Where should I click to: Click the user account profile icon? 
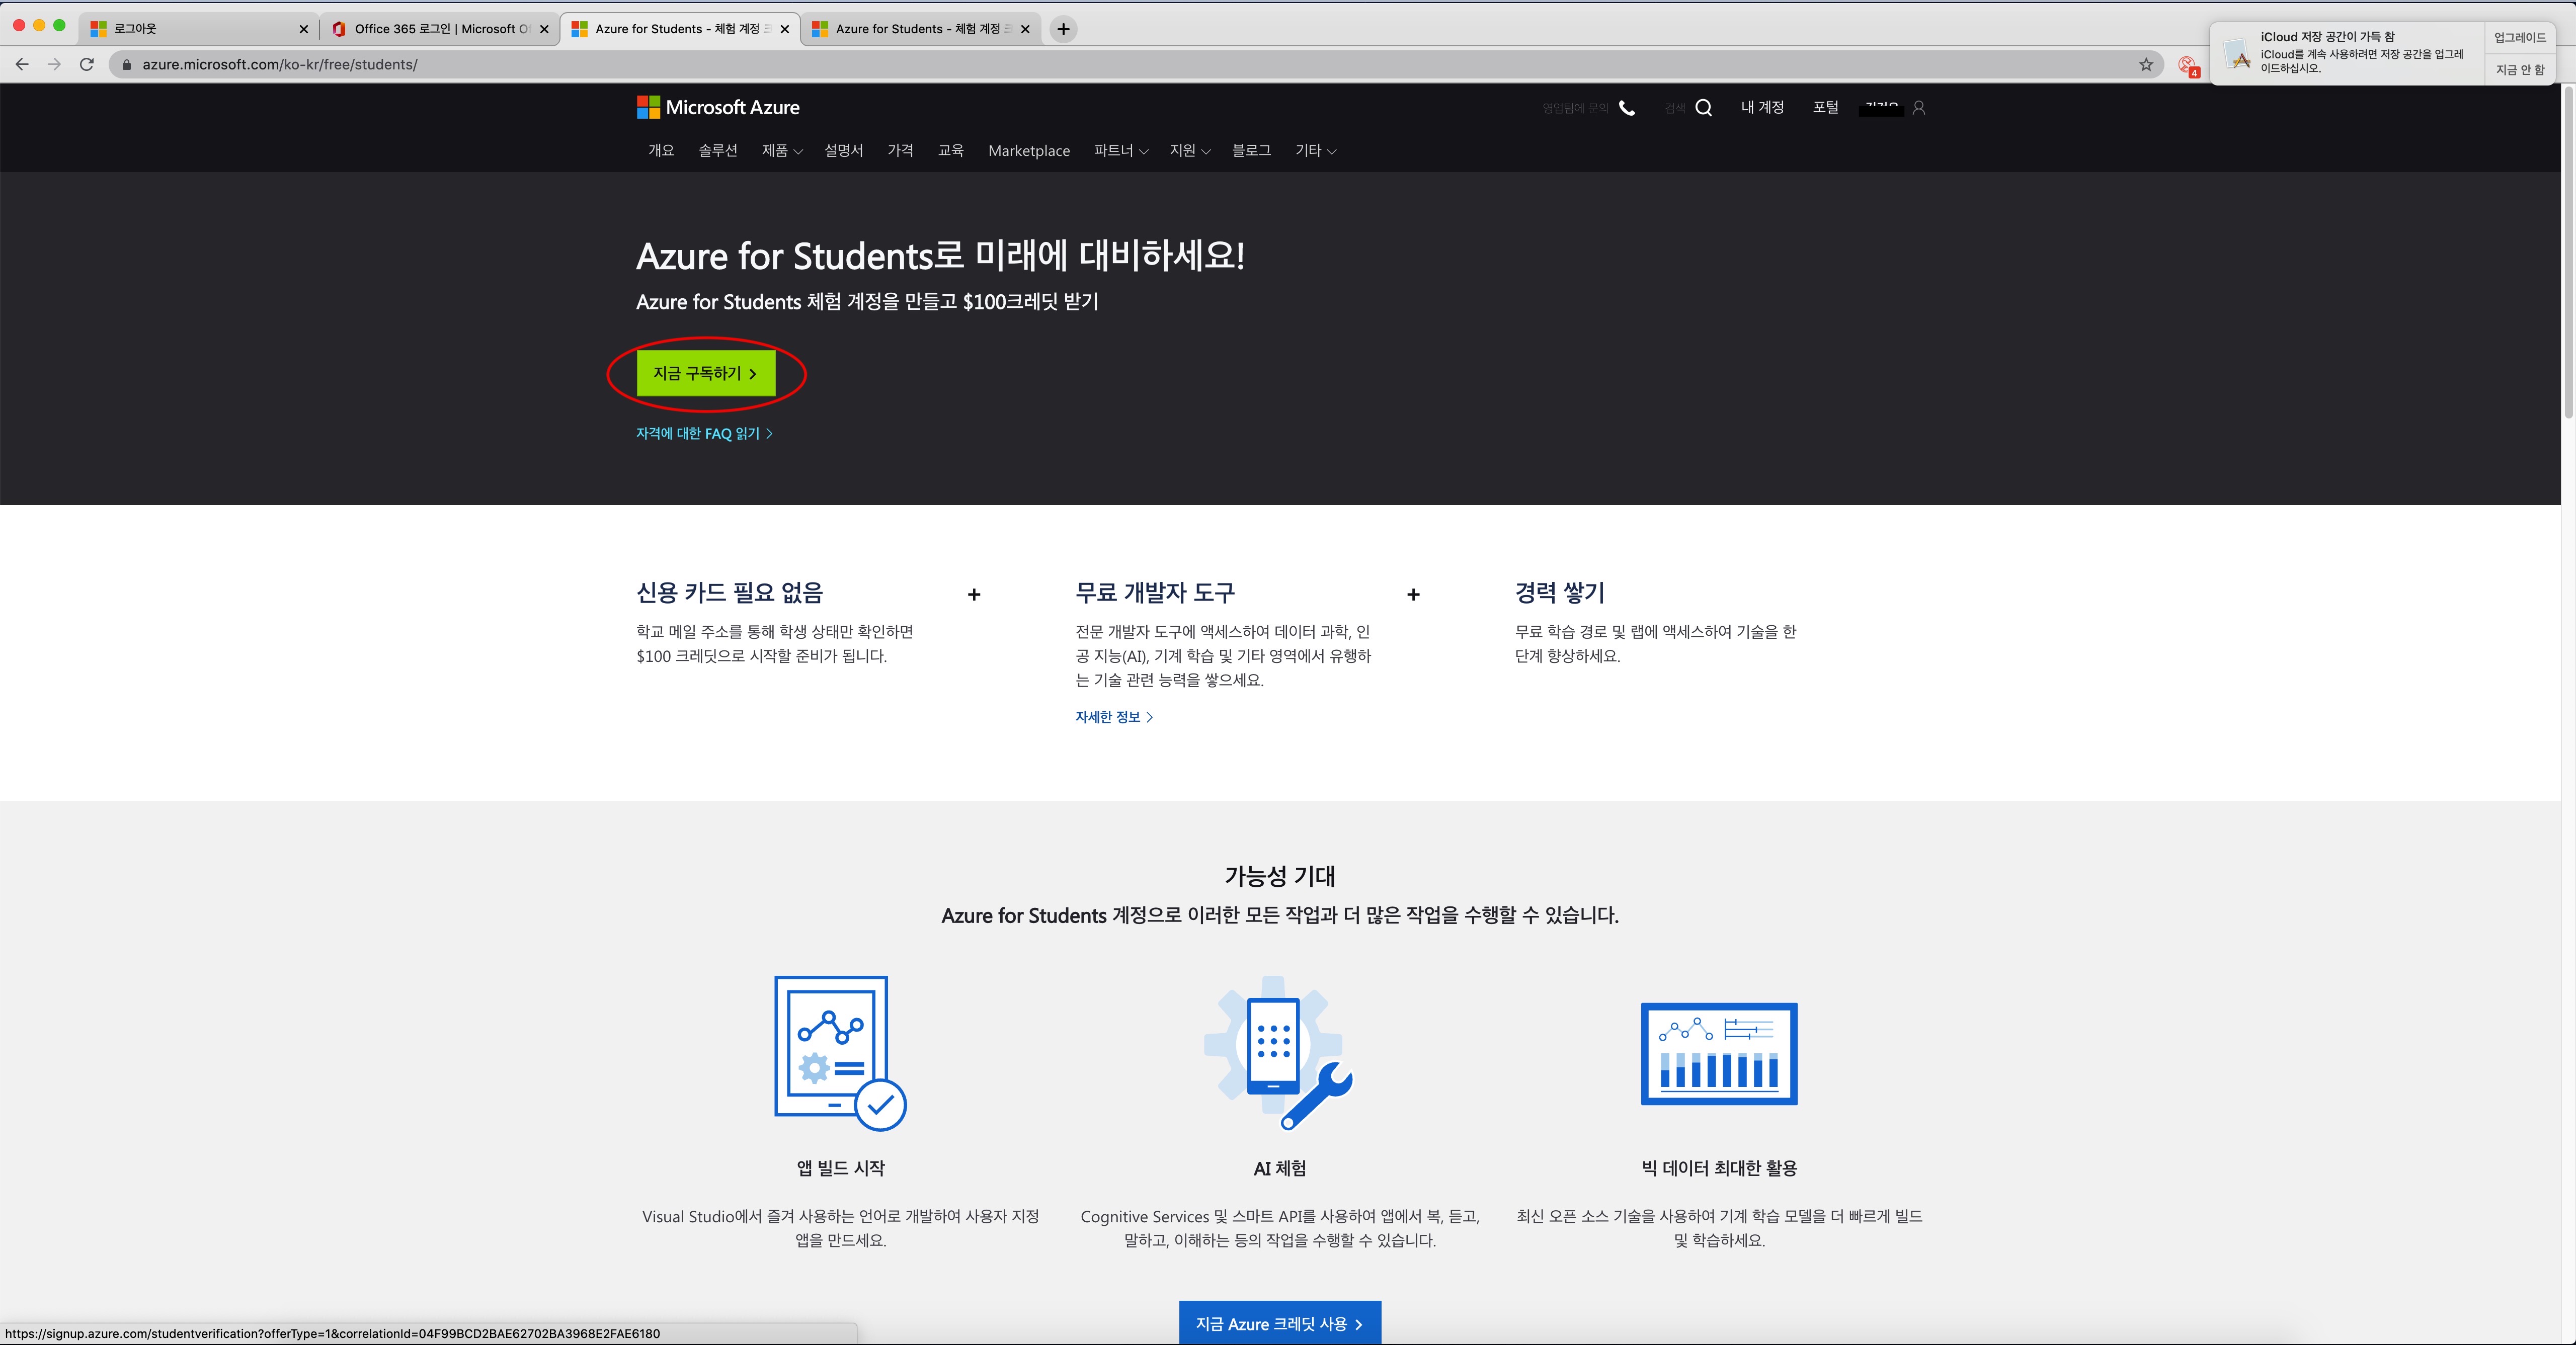tap(1918, 108)
